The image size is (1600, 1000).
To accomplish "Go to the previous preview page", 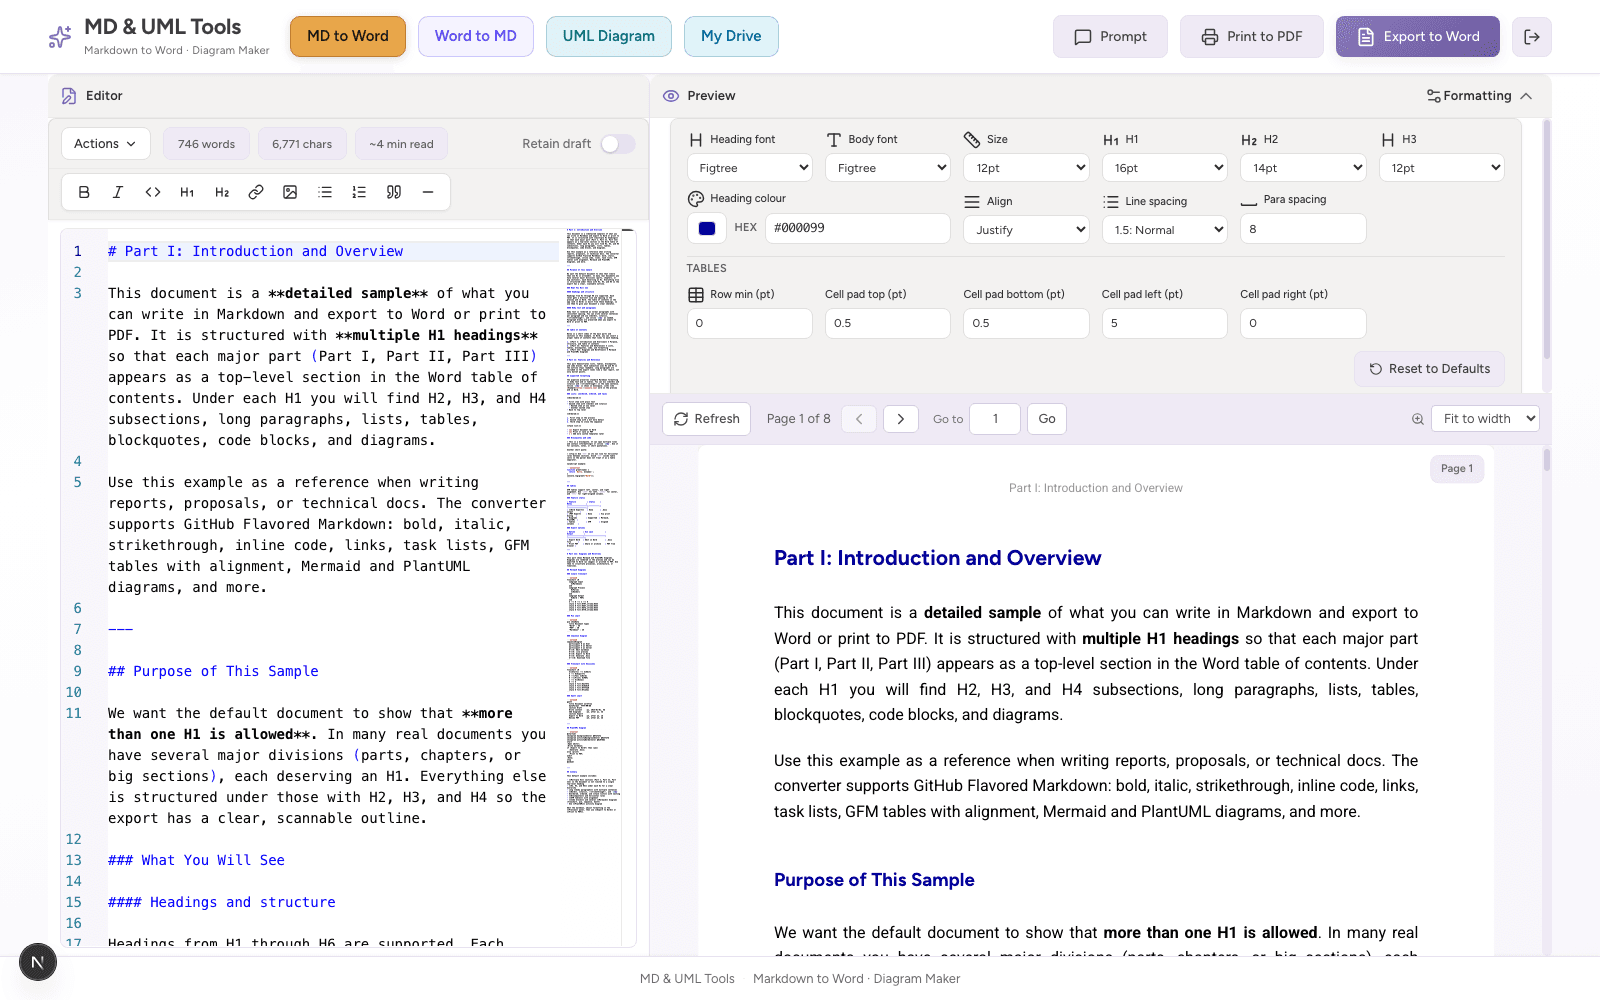I will 859,419.
